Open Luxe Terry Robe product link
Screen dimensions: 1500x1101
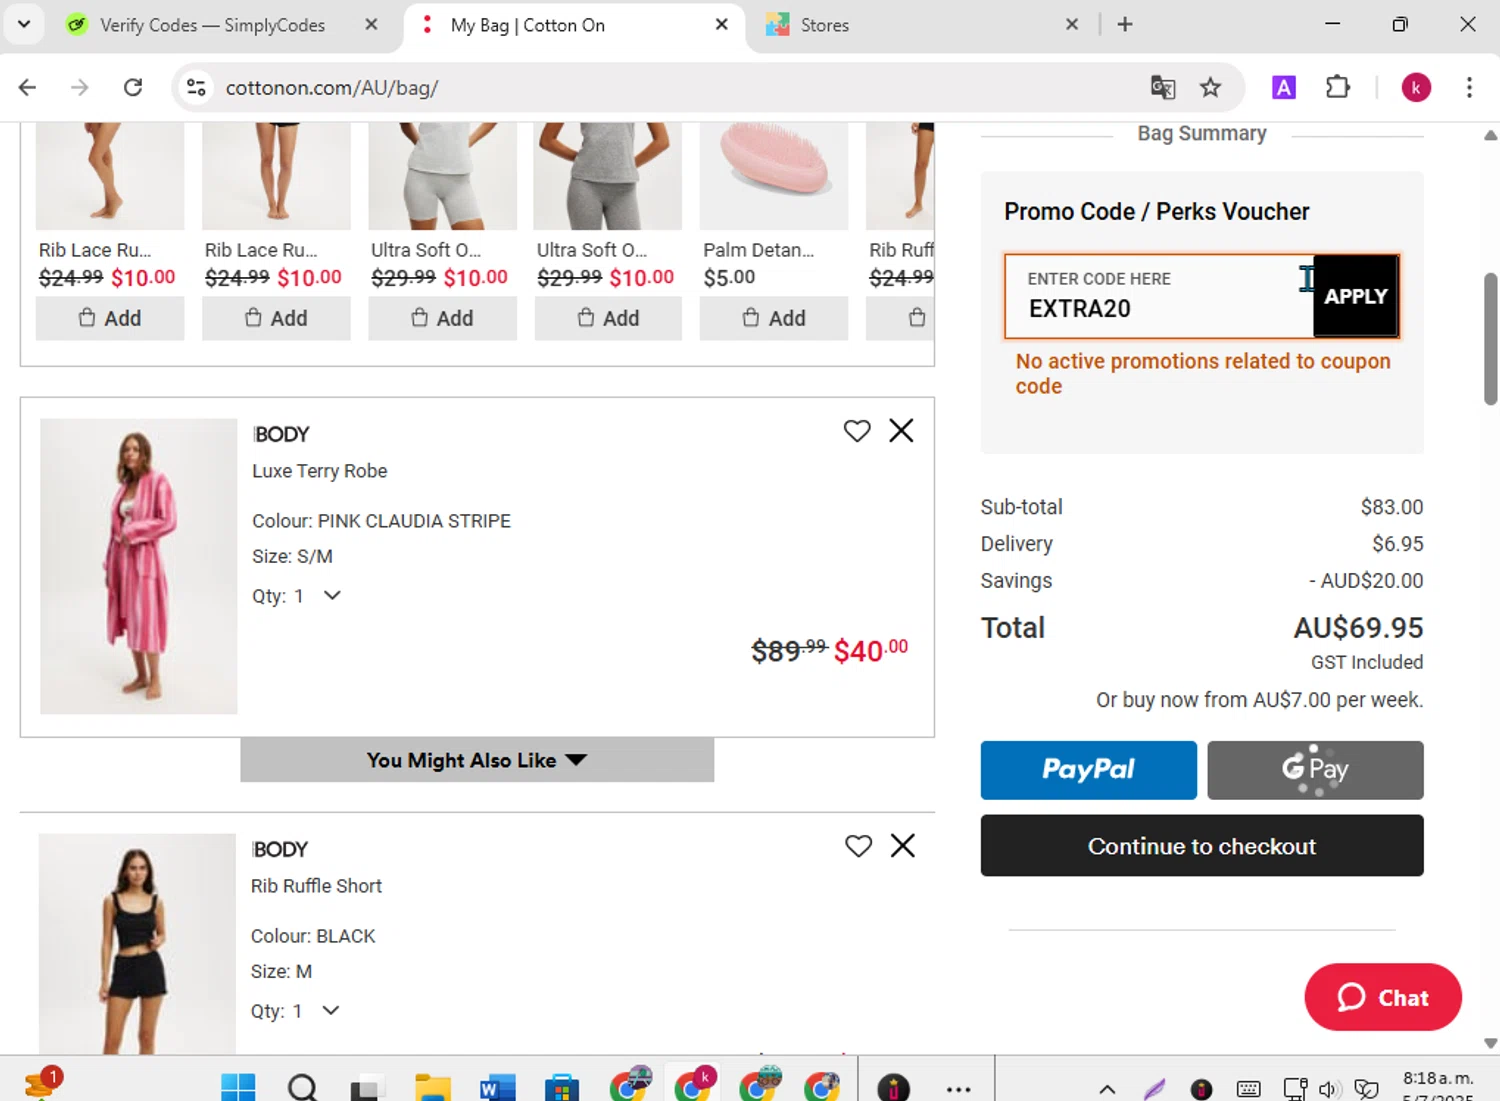pos(319,471)
